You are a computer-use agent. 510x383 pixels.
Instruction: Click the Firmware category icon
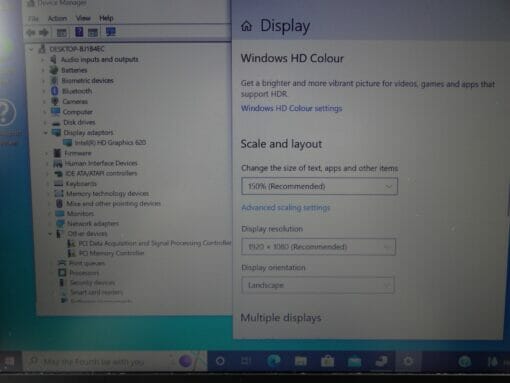coord(57,153)
